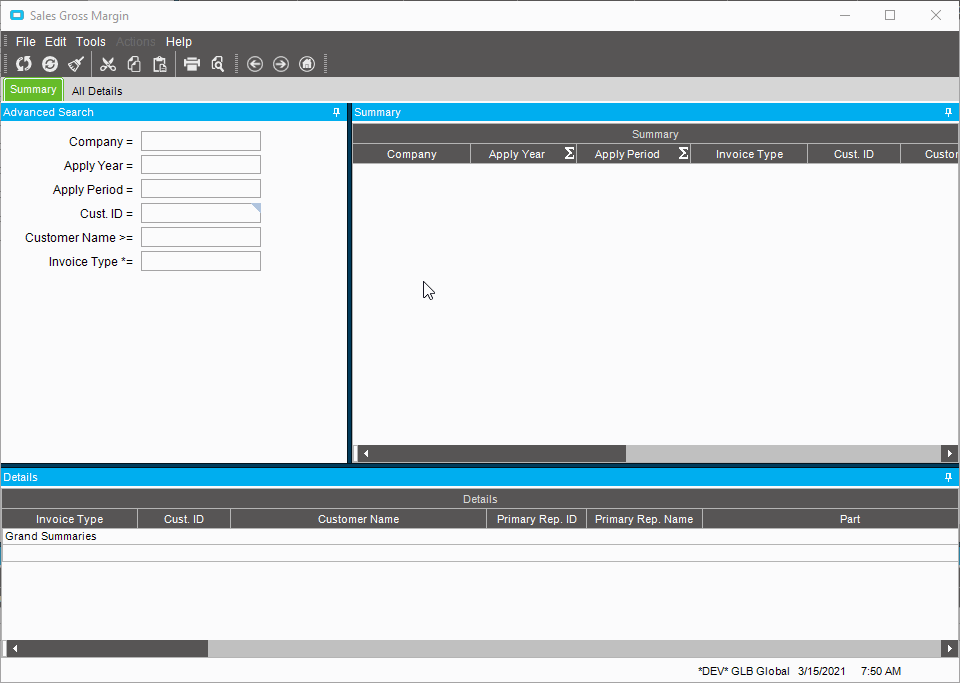Viewport: 960px width, 683px height.
Task: Click the Paste clipboard icon
Action: [x=160, y=64]
